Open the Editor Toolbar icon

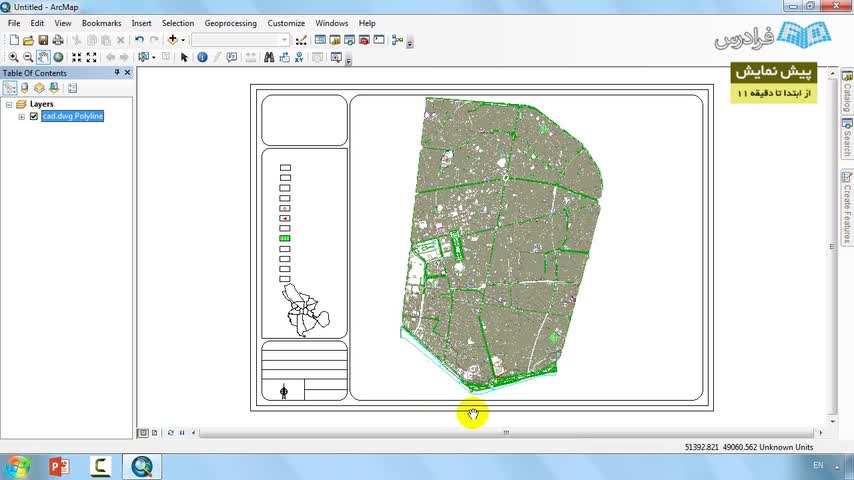(302, 40)
